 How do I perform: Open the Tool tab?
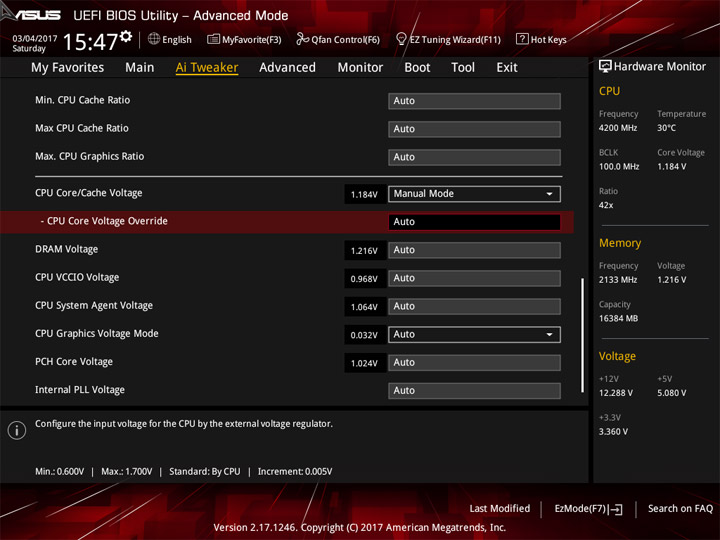click(463, 68)
